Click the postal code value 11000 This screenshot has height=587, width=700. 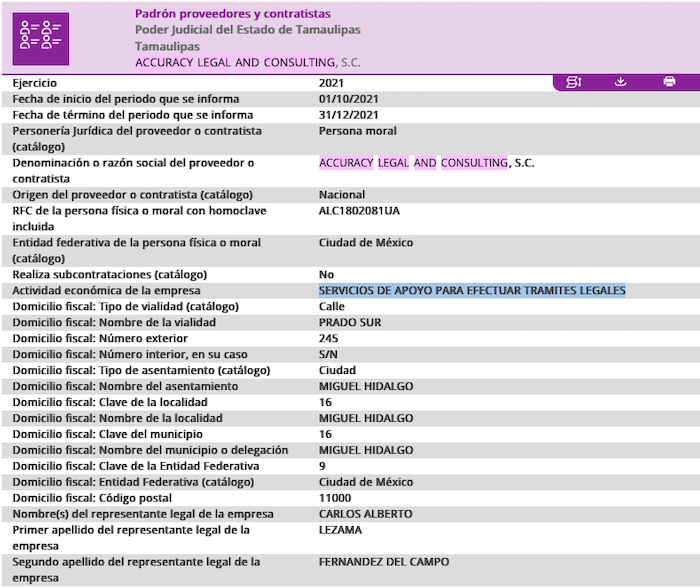click(x=335, y=498)
